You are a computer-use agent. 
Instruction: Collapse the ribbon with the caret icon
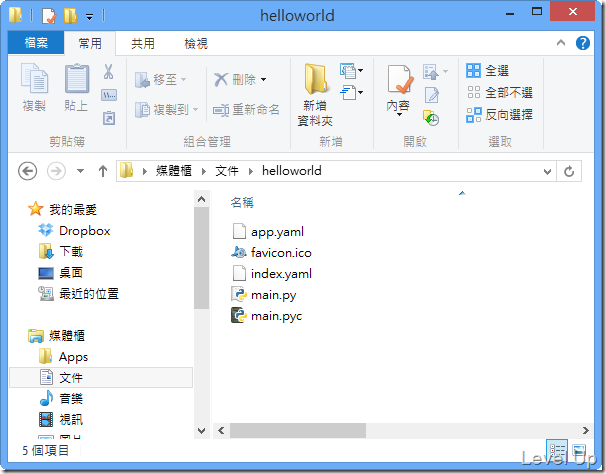click(561, 43)
